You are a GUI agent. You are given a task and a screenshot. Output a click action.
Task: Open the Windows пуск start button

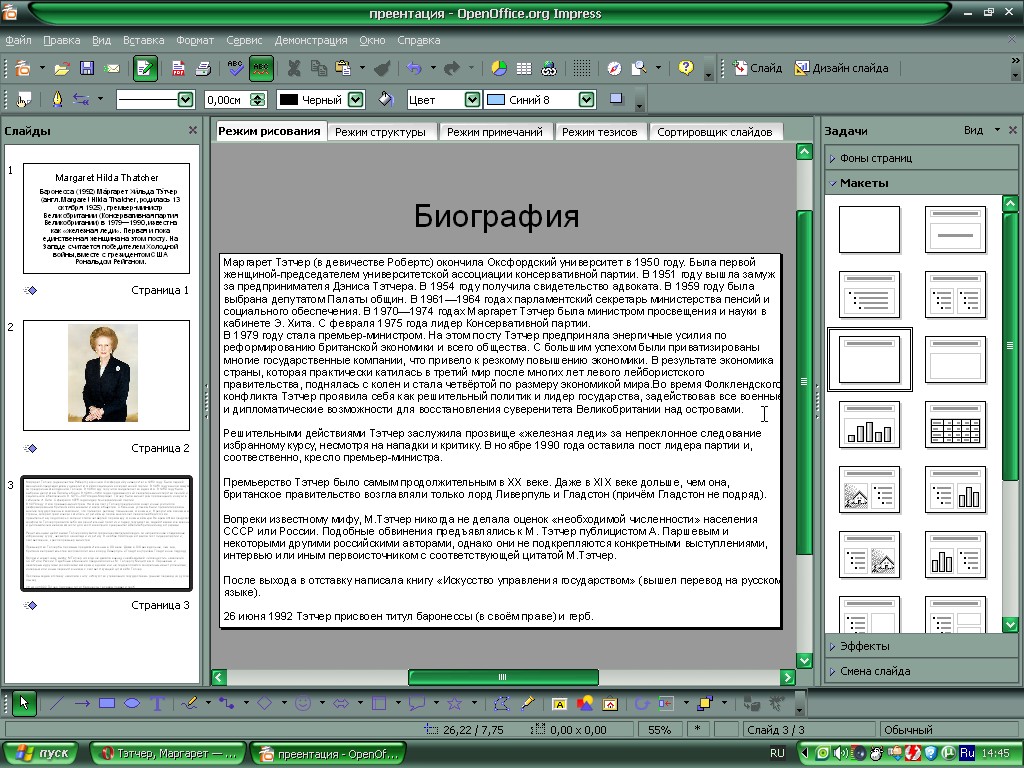[40, 754]
